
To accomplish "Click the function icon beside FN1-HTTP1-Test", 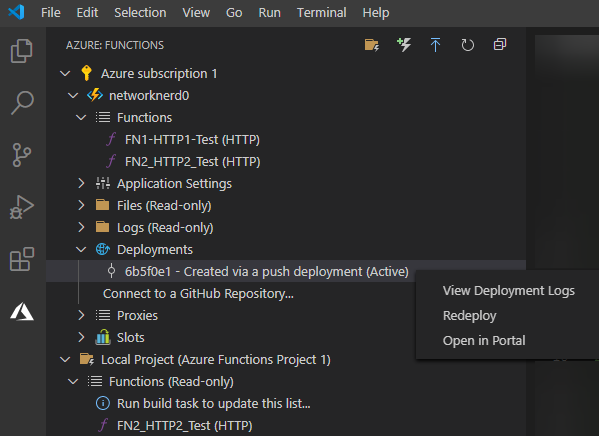I will click(x=111, y=139).
